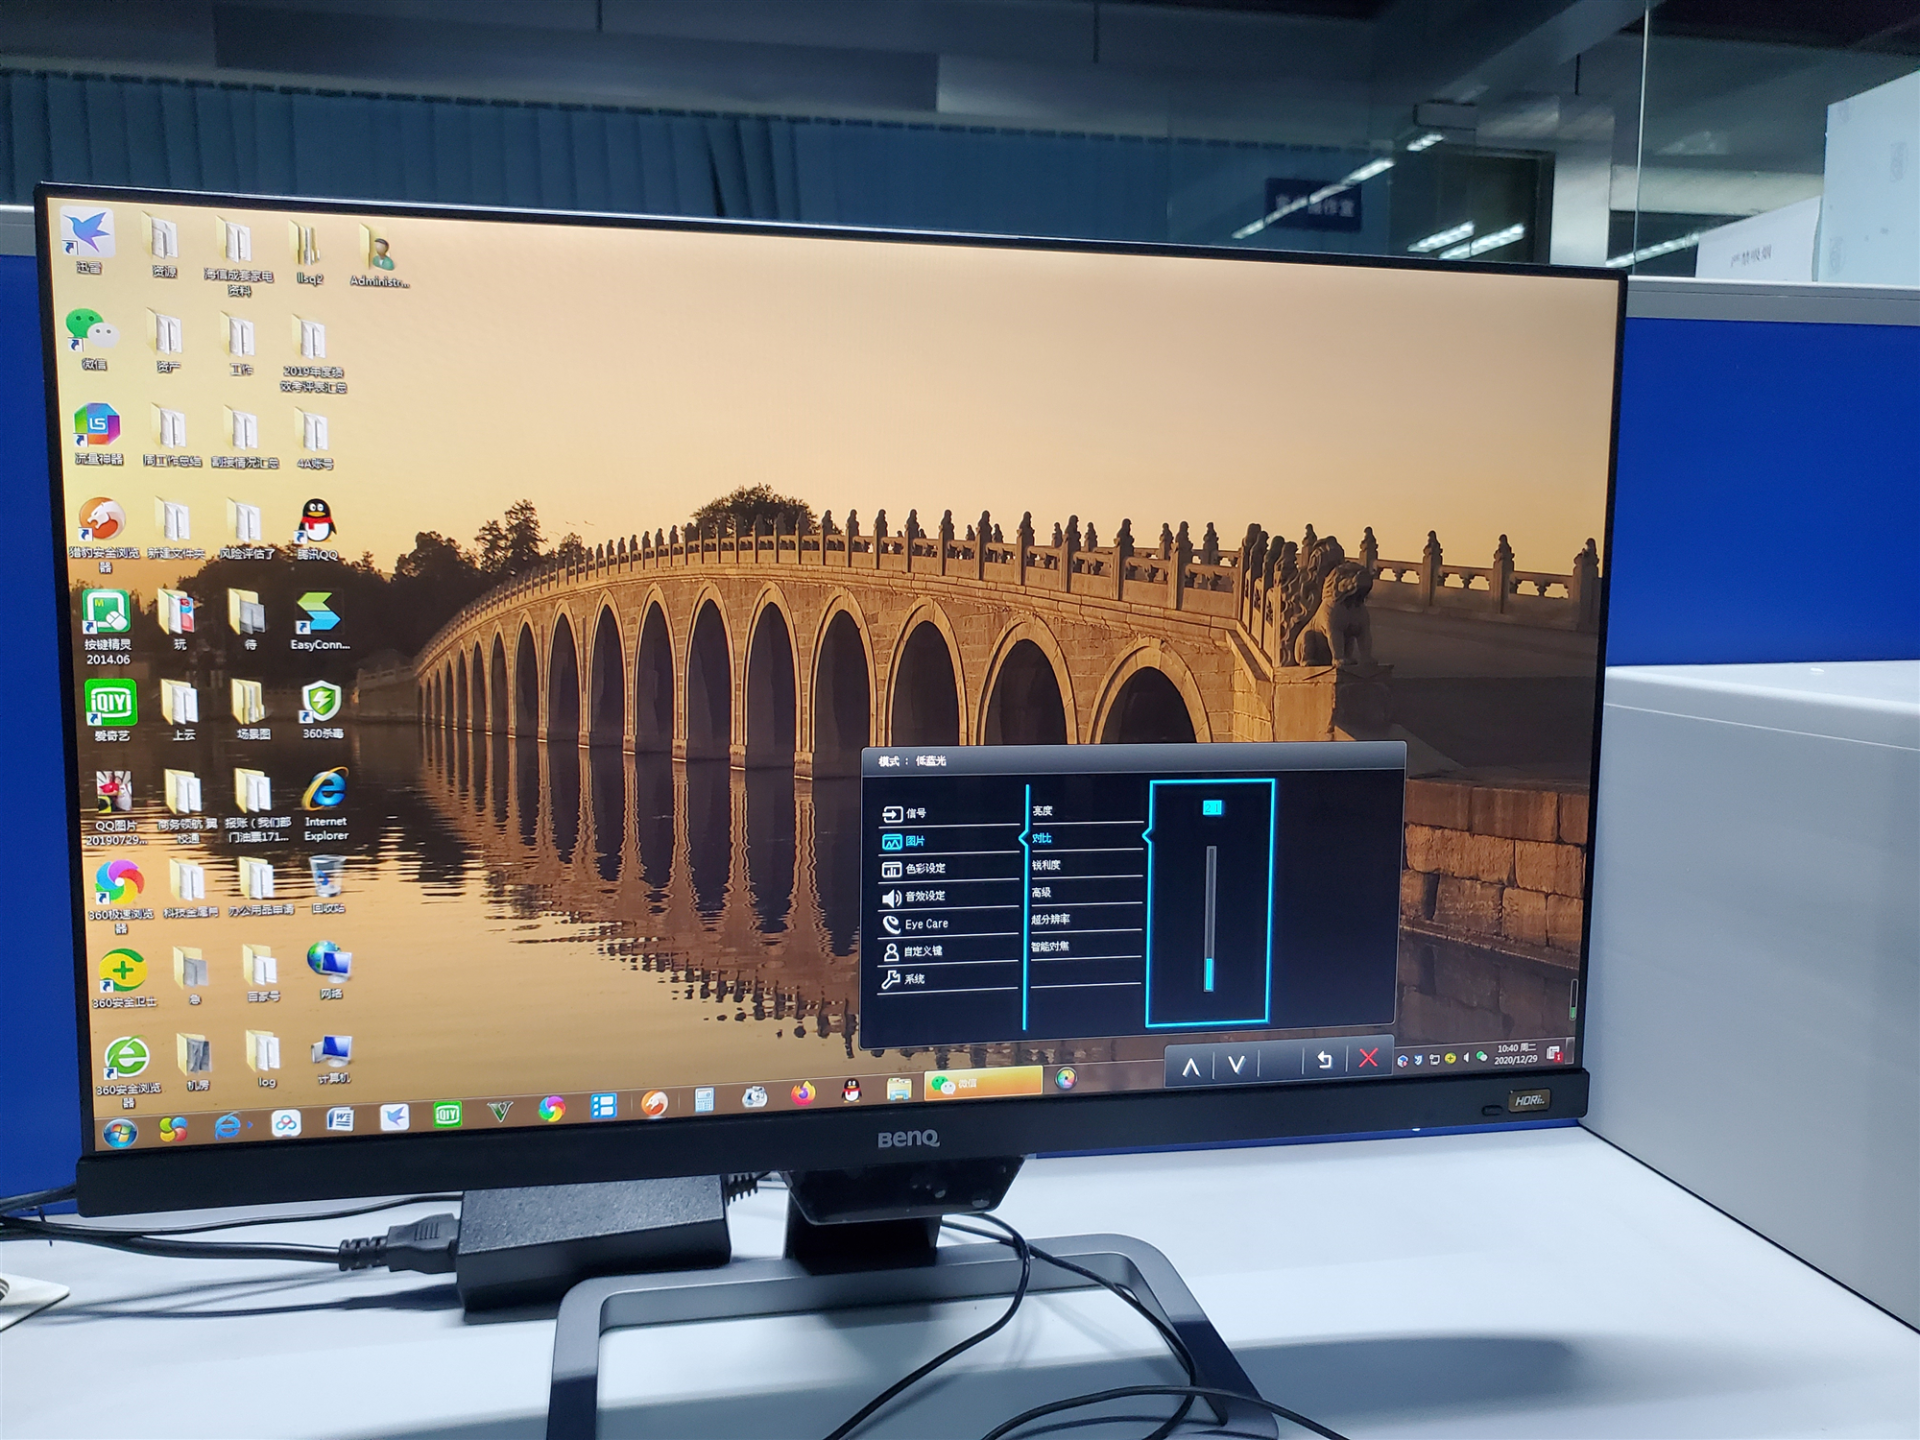Close the OSD with red X
Screen dimensions: 1920x1440
click(x=1369, y=1058)
